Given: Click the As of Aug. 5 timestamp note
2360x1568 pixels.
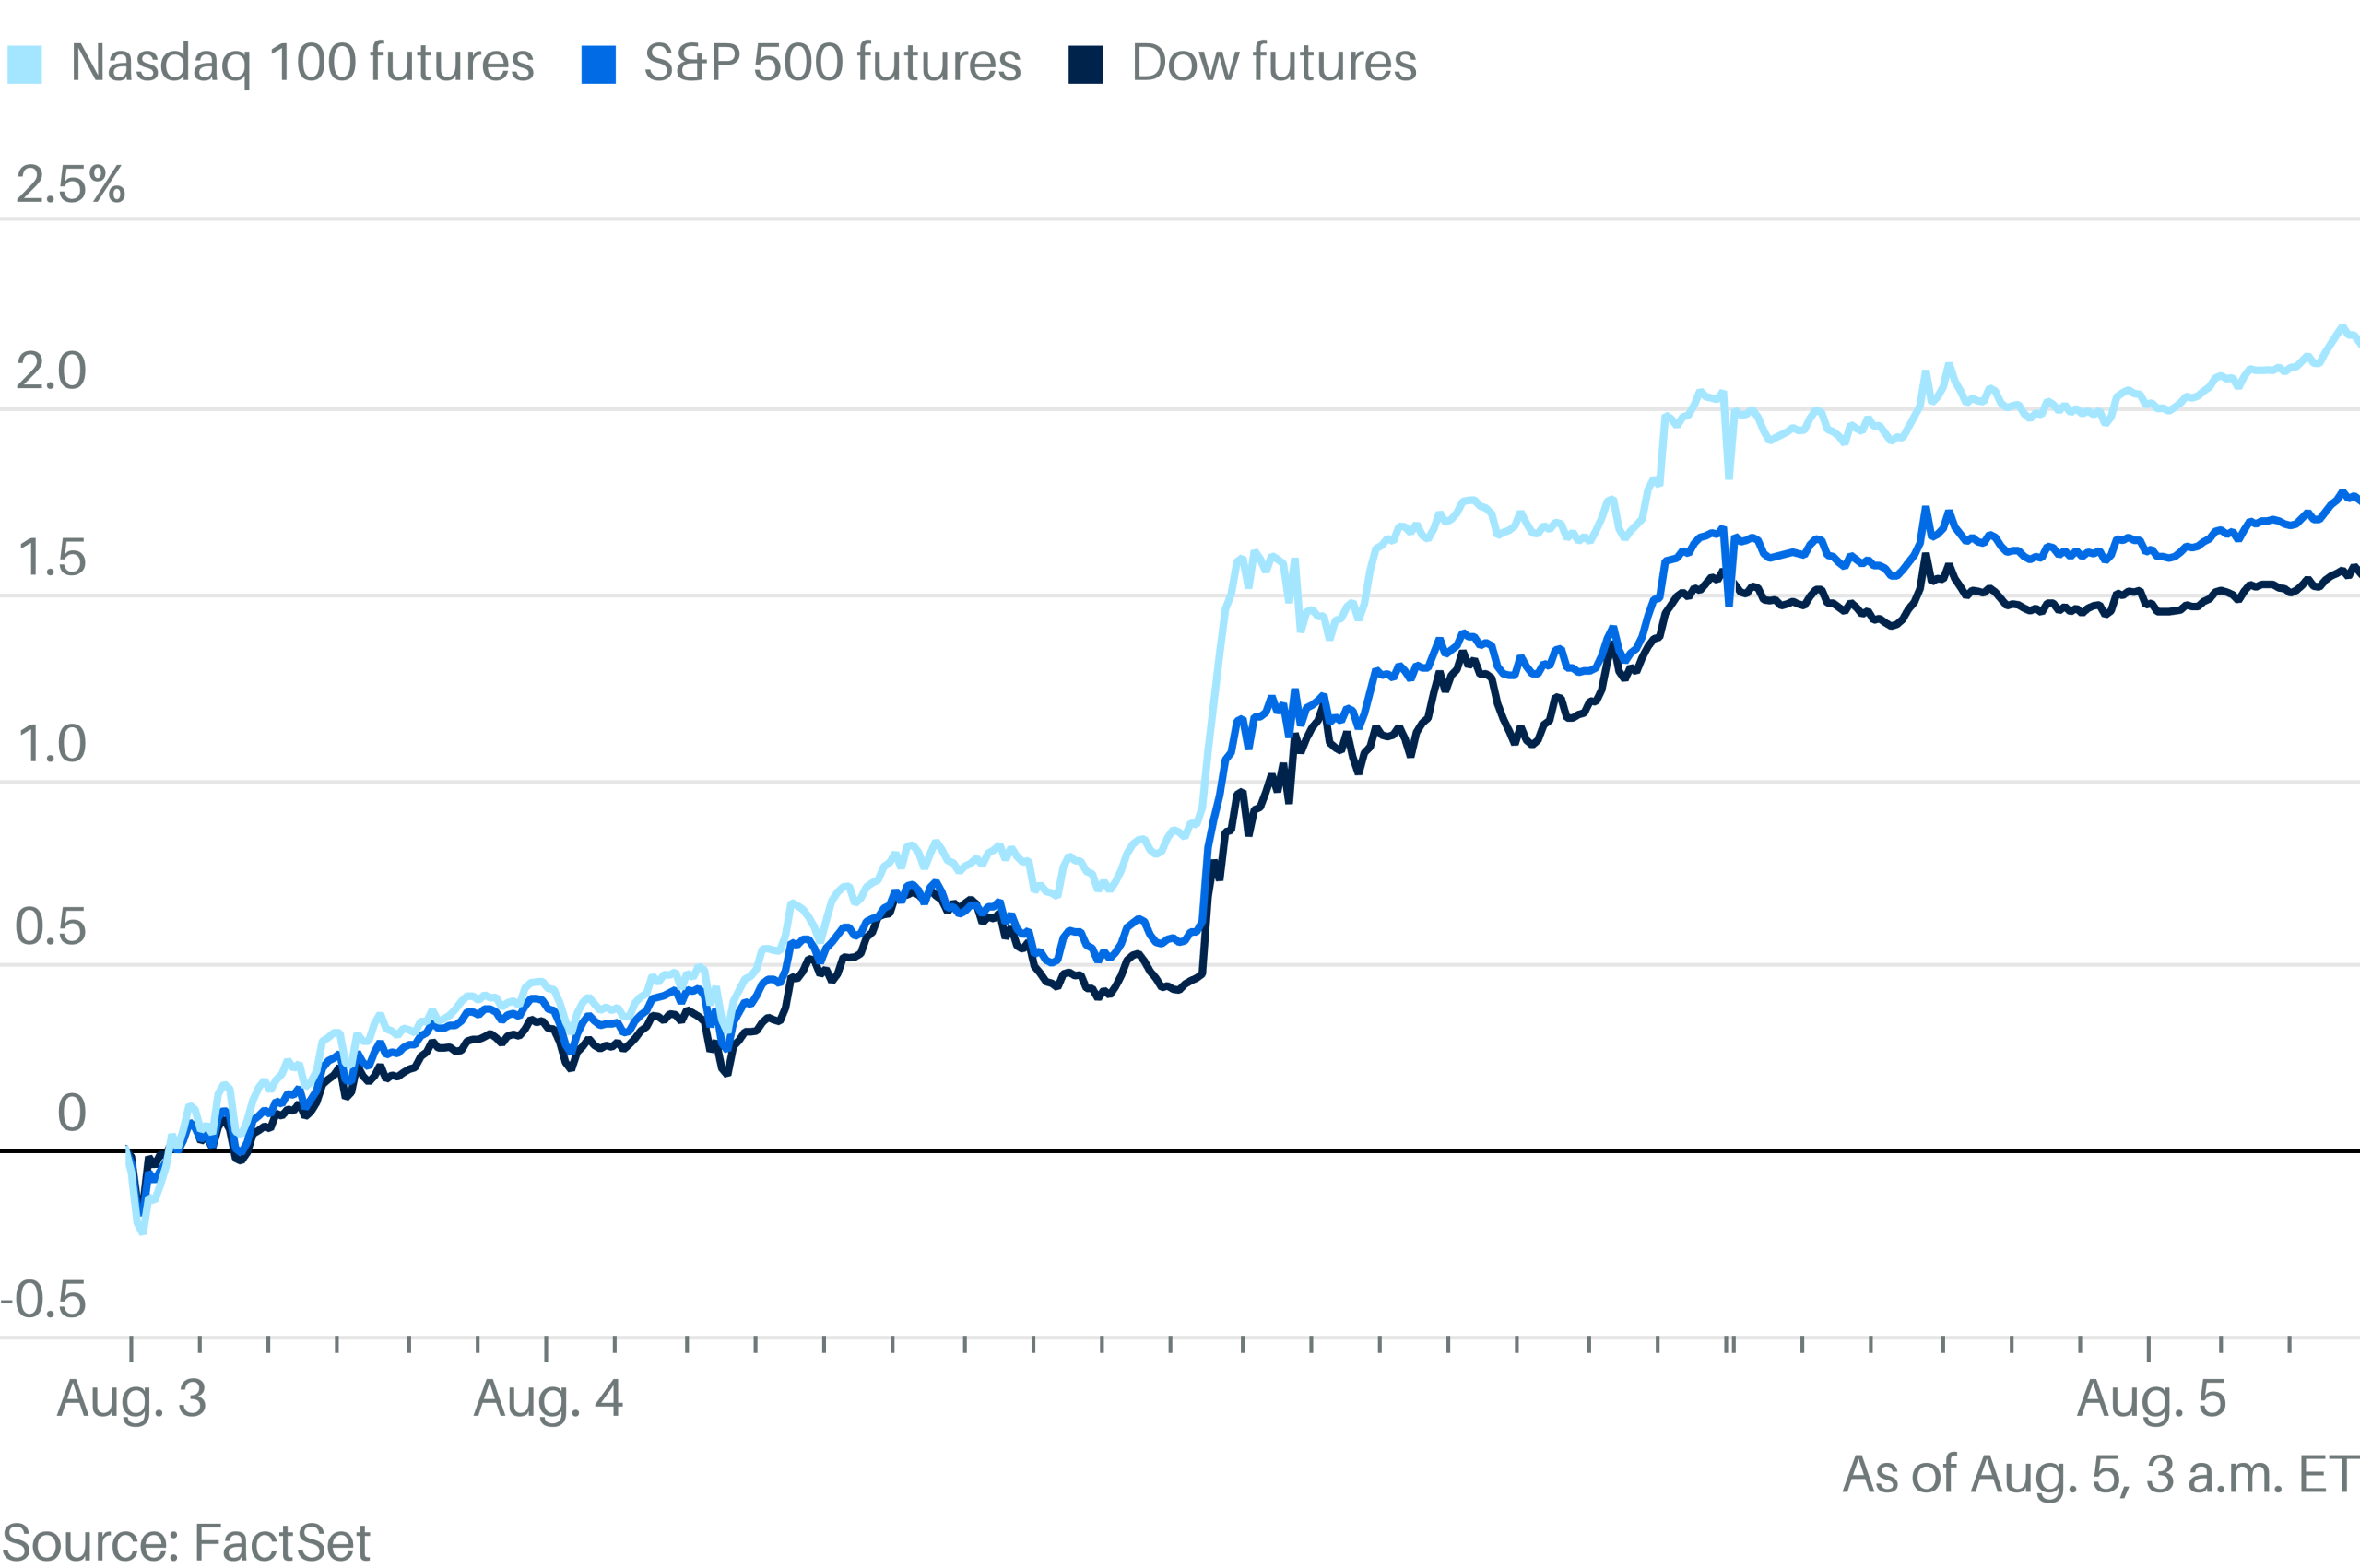Looking at the screenshot, I should [2100, 1474].
